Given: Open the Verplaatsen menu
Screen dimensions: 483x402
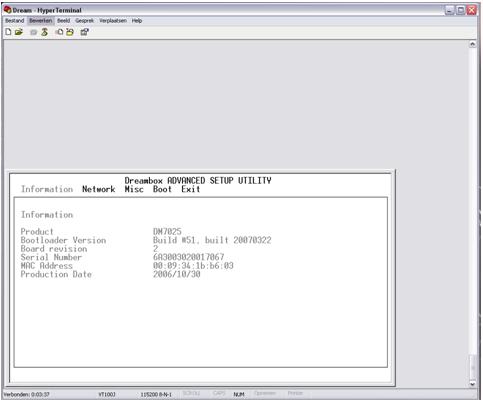Looking at the screenshot, I should 113,21.
